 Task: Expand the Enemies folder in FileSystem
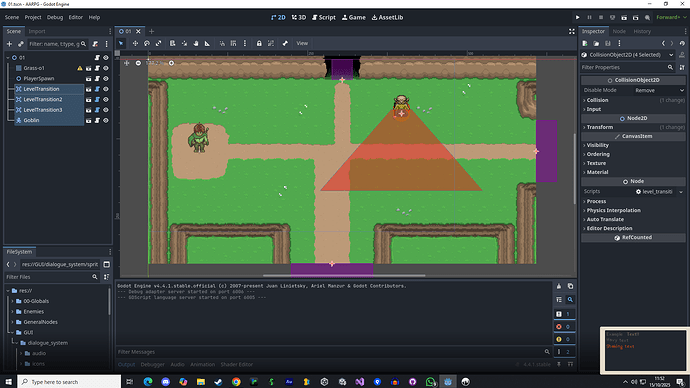click(x=13, y=312)
